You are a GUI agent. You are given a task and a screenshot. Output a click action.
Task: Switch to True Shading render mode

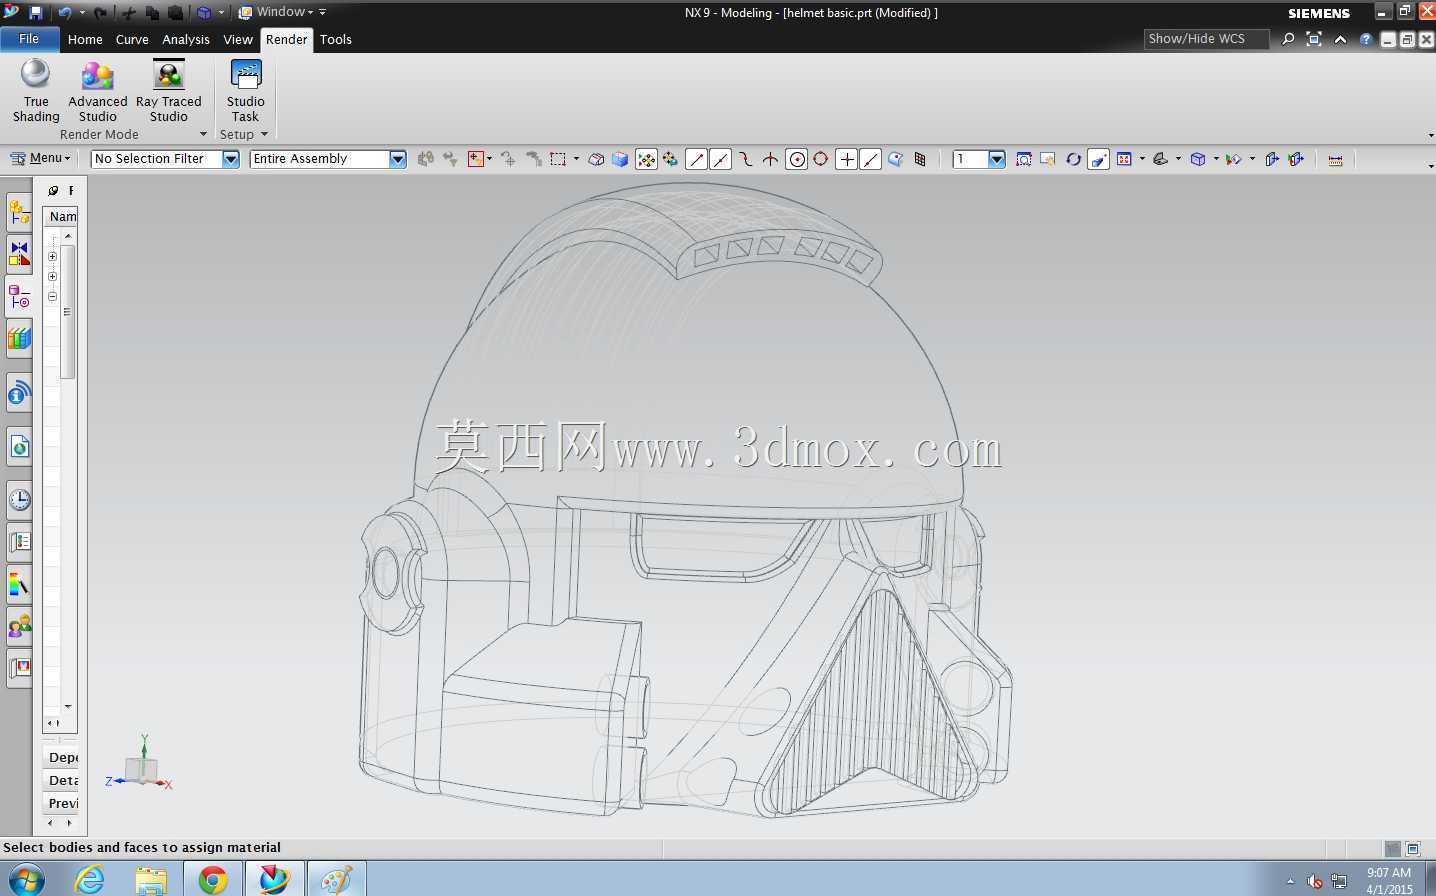pyautogui.click(x=36, y=90)
